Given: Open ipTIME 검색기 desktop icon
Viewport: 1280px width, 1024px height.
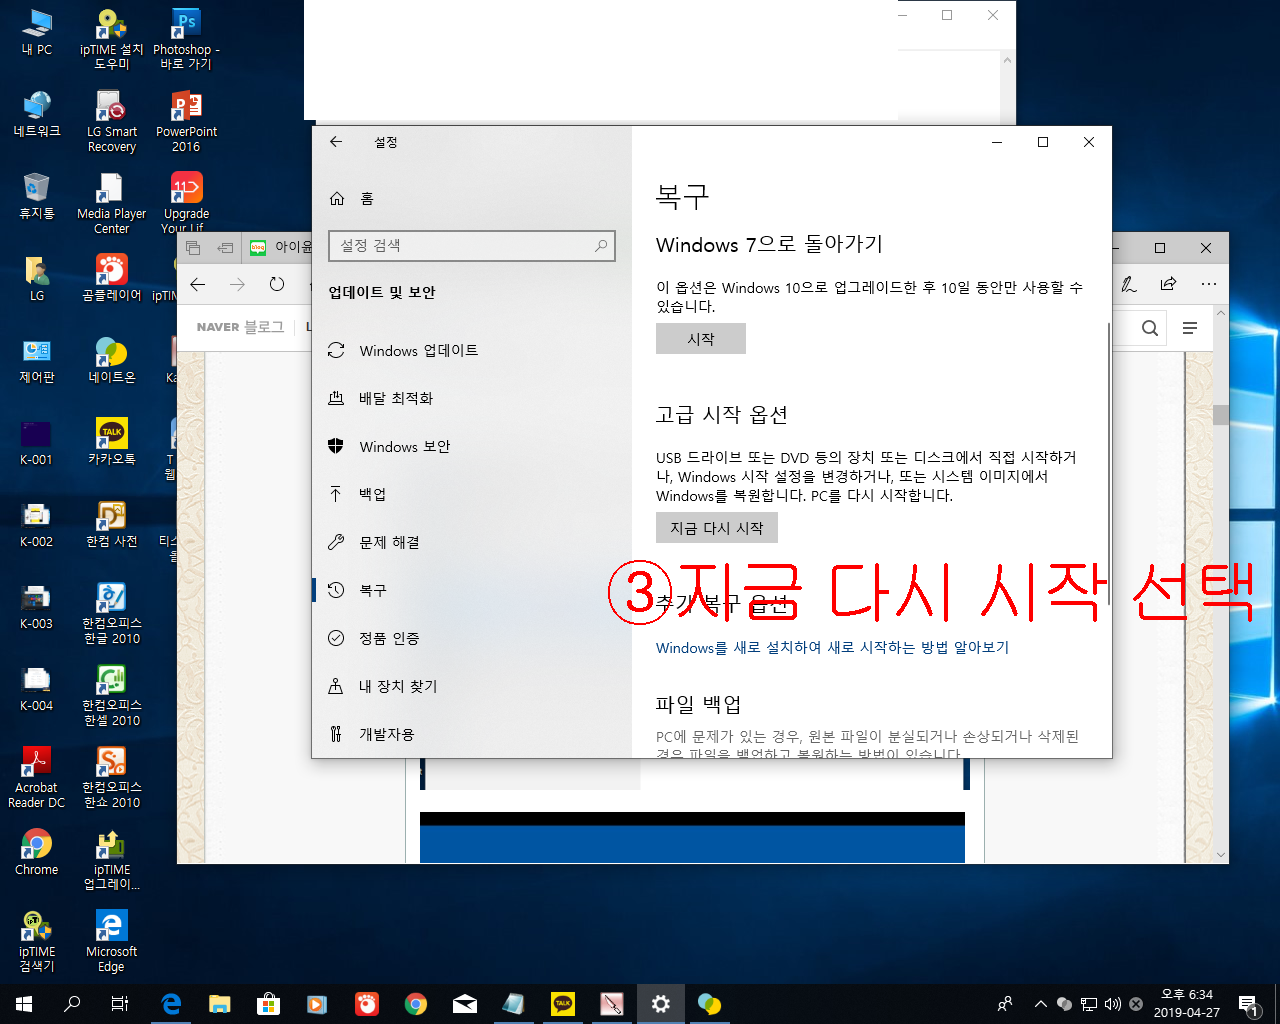Looking at the screenshot, I should click(37, 941).
